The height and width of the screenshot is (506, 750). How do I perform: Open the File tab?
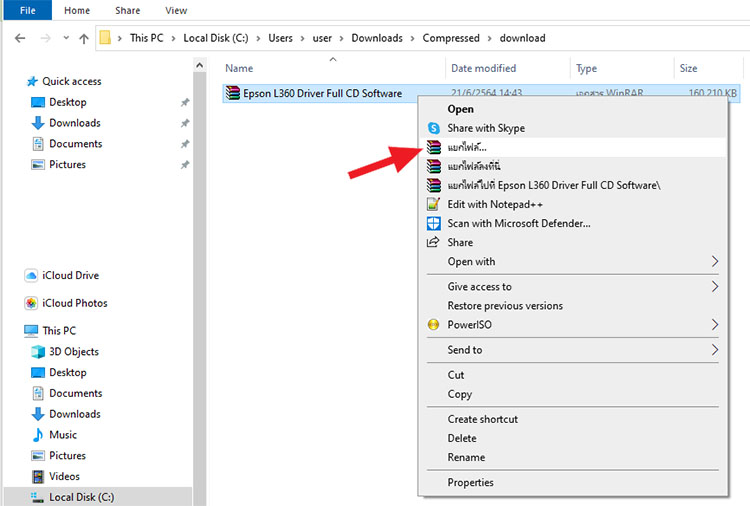click(28, 10)
